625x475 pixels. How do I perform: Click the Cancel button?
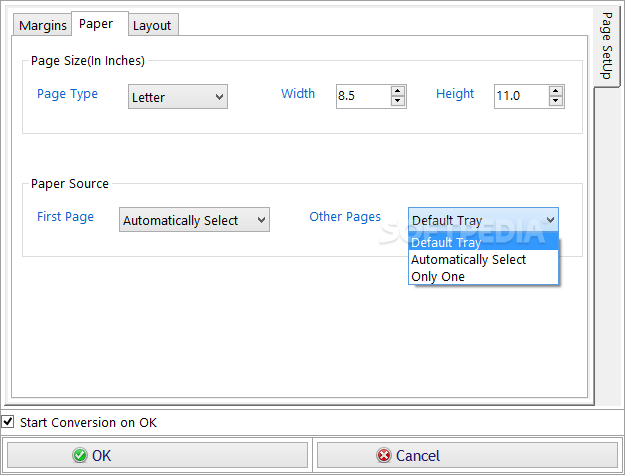(x=467, y=455)
